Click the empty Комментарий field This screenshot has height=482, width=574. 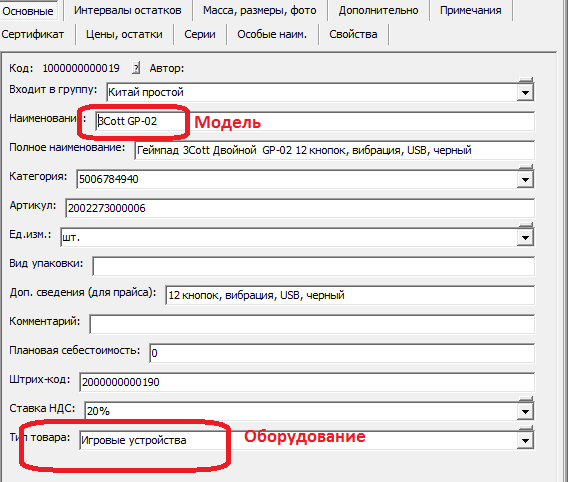point(312,324)
